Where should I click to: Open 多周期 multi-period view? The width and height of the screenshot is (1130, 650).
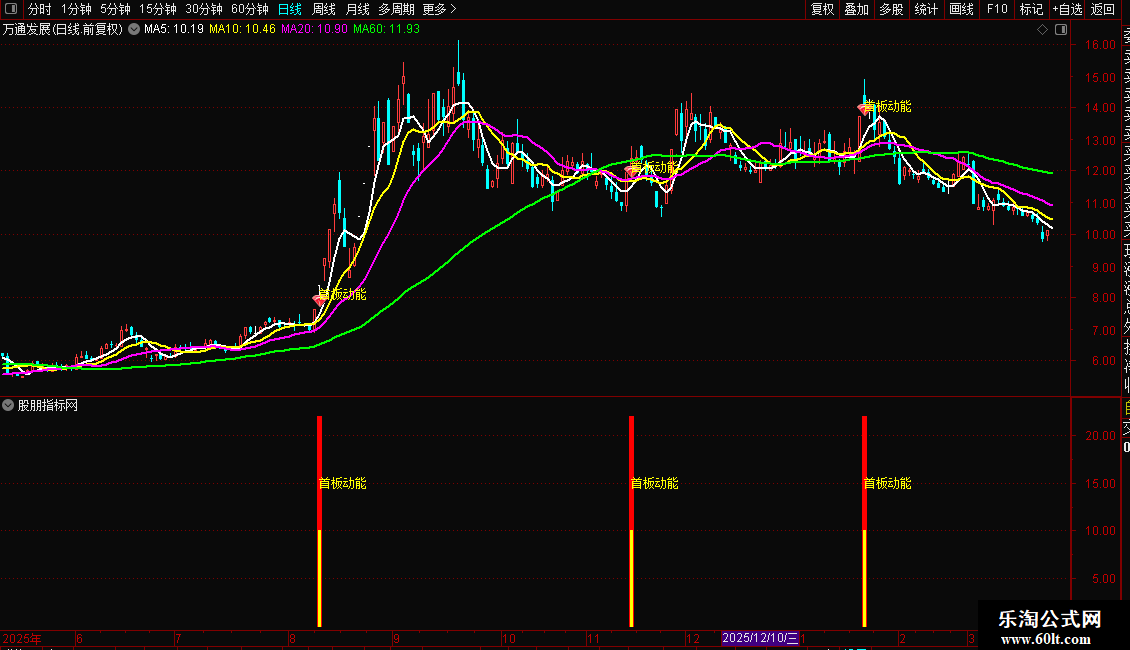pyautogui.click(x=396, y=9)
